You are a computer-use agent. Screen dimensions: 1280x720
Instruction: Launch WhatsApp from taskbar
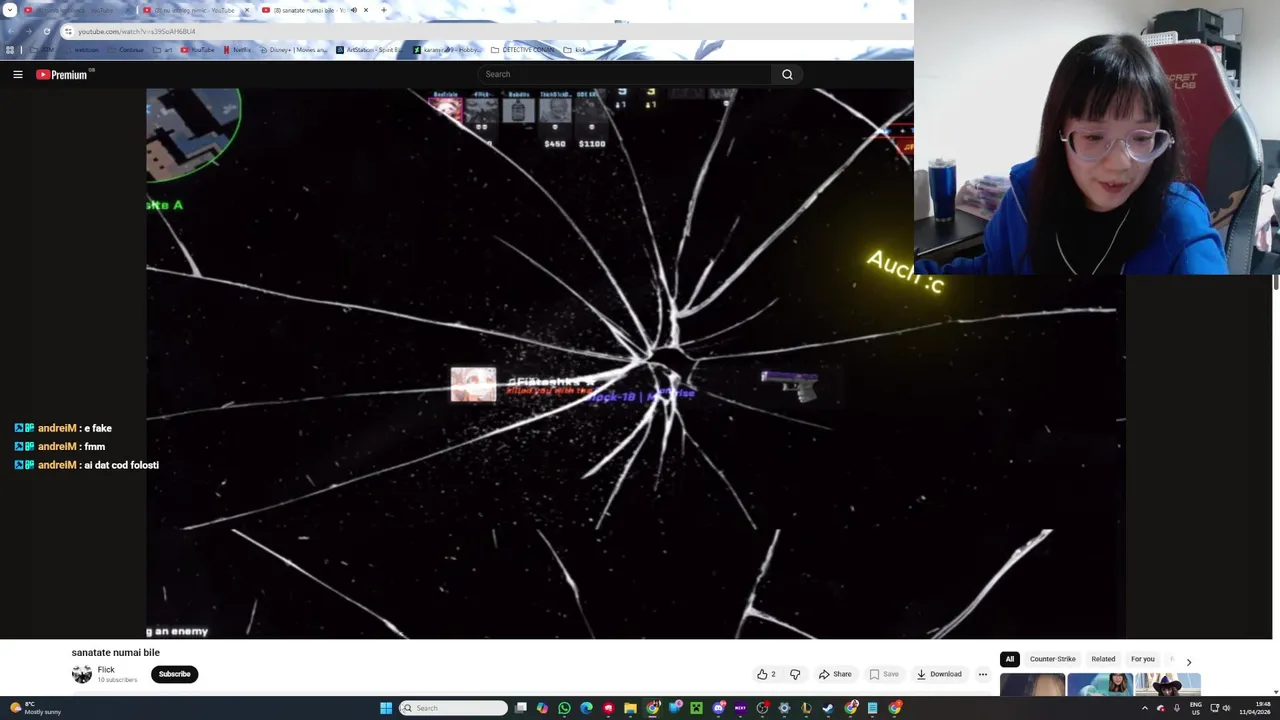click(x=564, y=708)
